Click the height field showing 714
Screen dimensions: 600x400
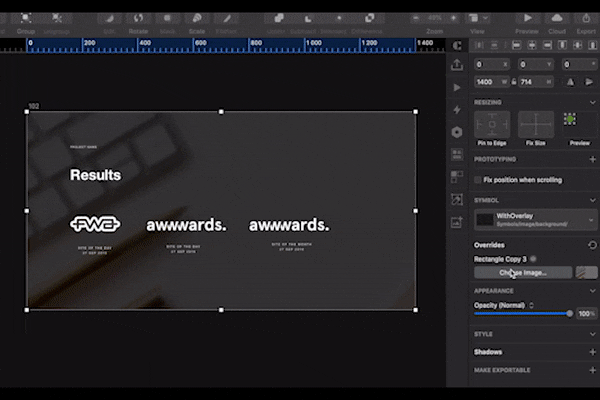click(536, 82)
